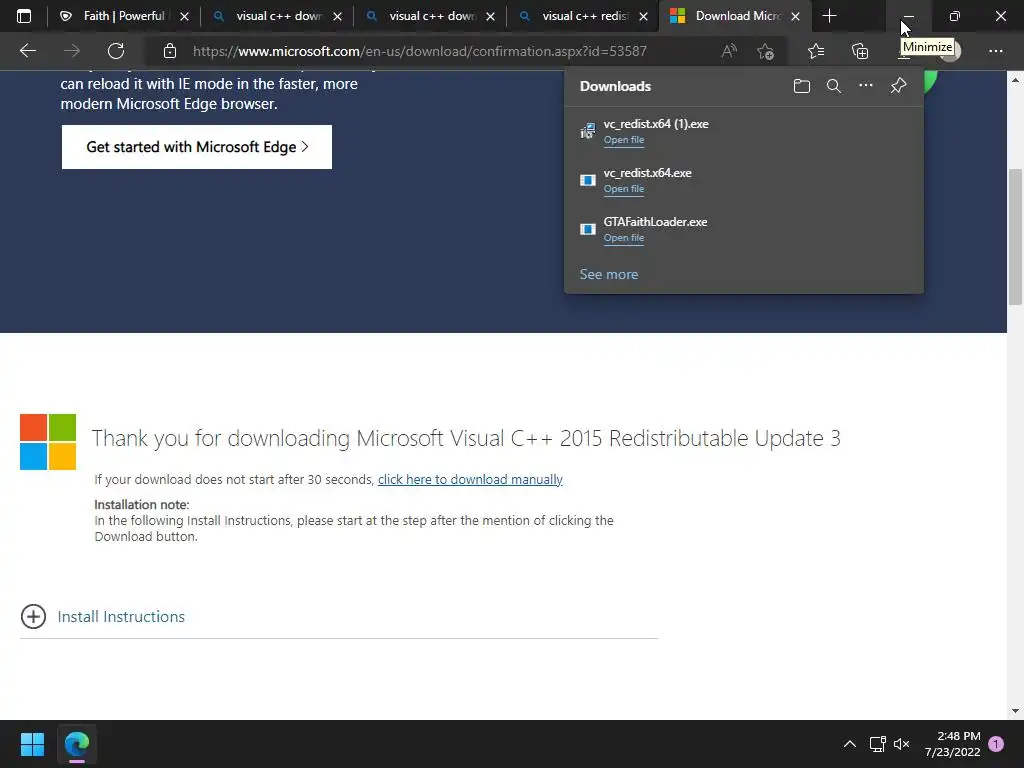Open network status tray icon
The image size is (1024, 768).
pyautogui.click(x=877, y=744)
